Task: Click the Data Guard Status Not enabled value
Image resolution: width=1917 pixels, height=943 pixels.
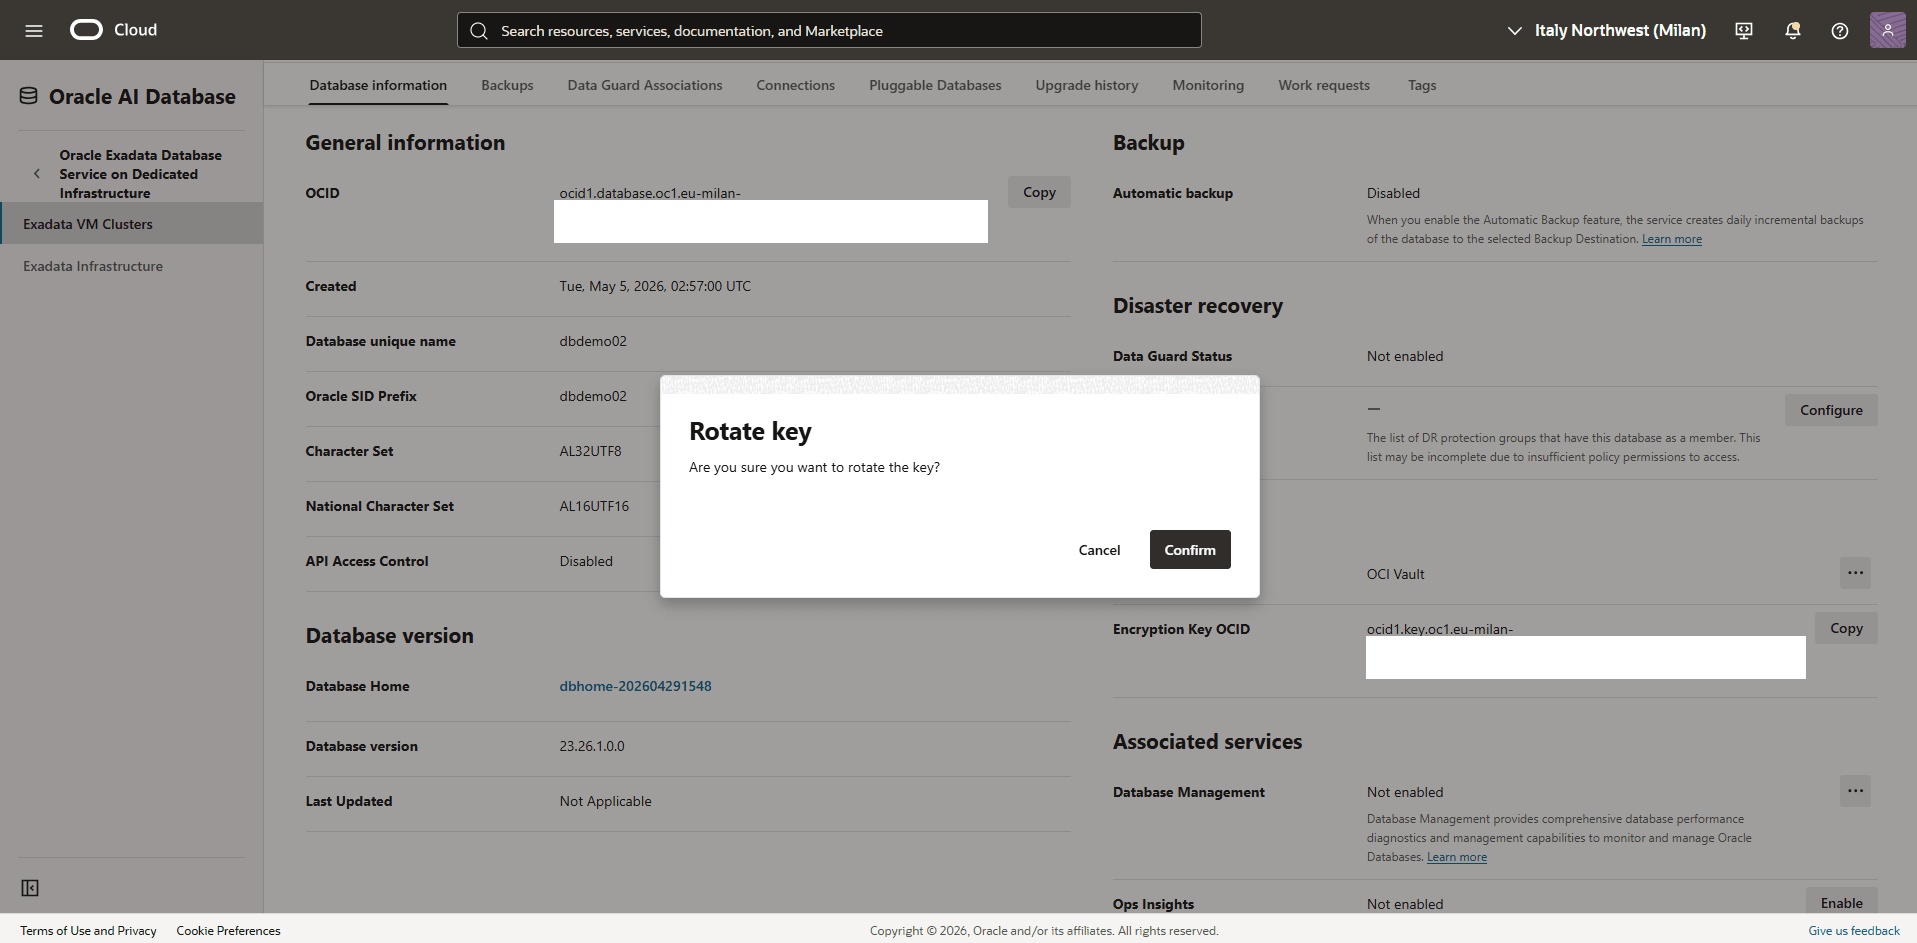Action: click(x=1405, y=356)
